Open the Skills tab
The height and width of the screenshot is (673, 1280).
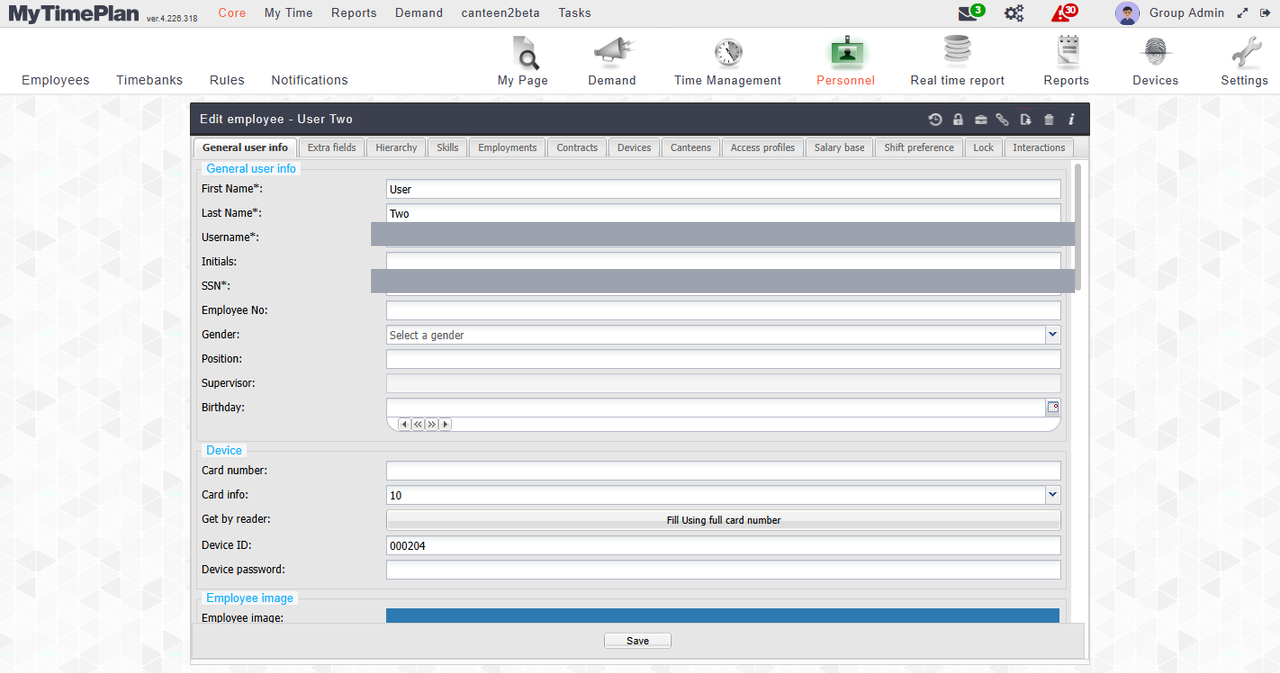coord(448,148)
